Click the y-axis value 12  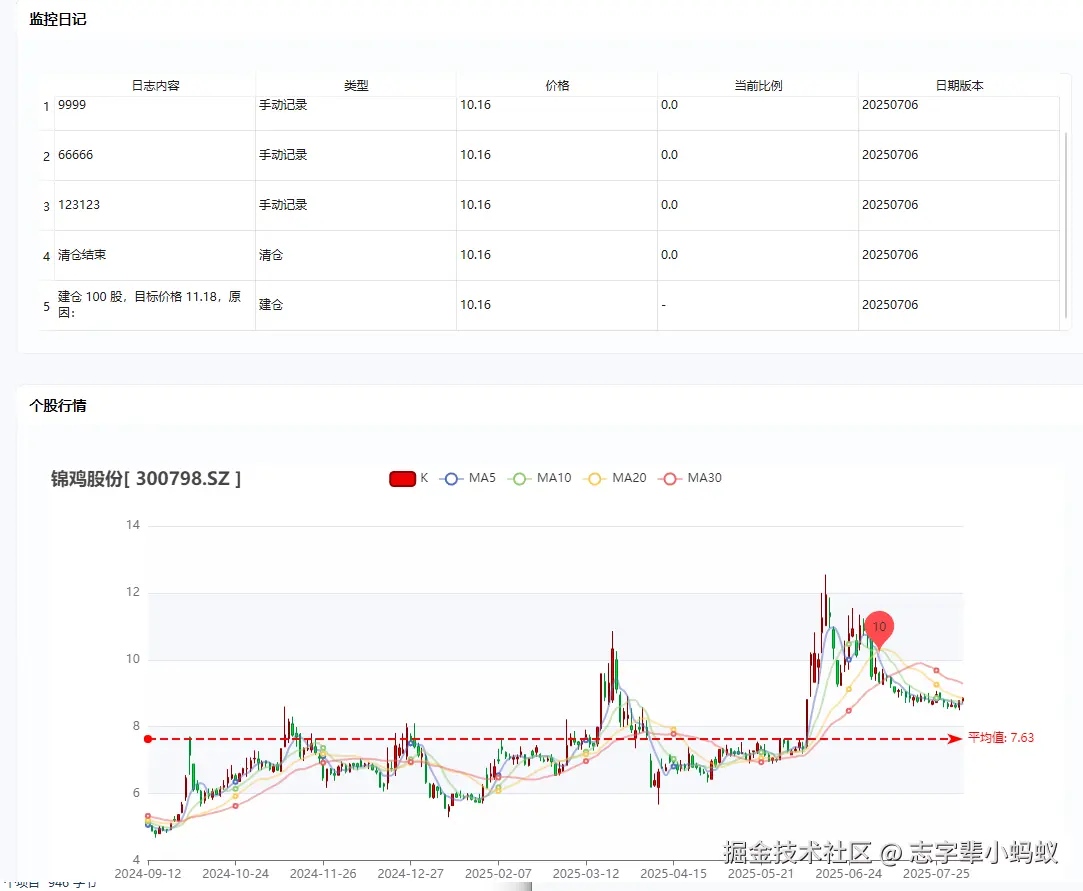pos(133,592)
